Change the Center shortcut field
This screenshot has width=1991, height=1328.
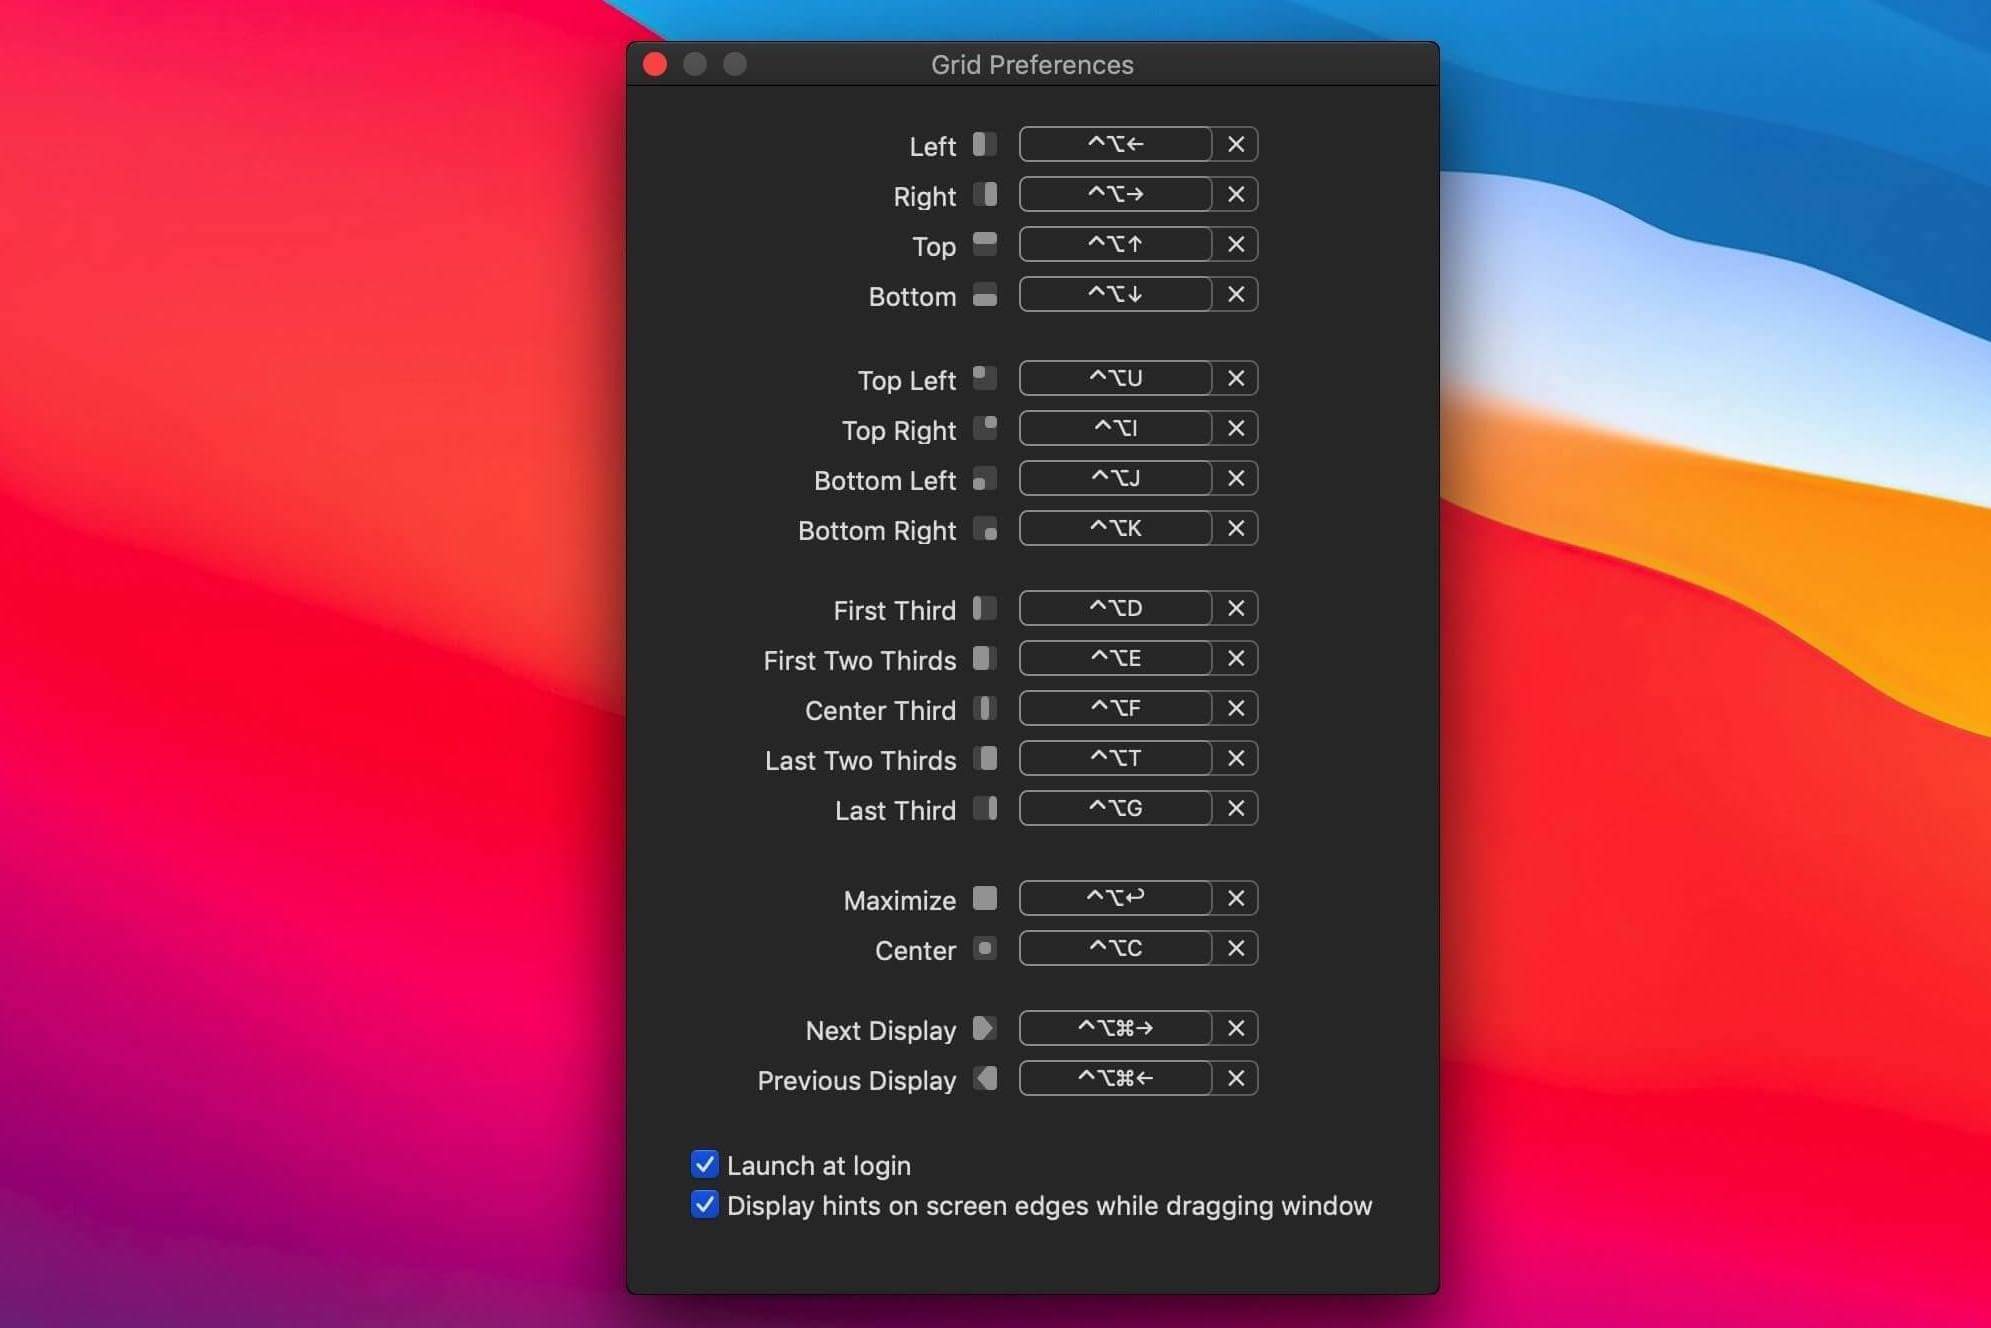tap(1116, 949)
